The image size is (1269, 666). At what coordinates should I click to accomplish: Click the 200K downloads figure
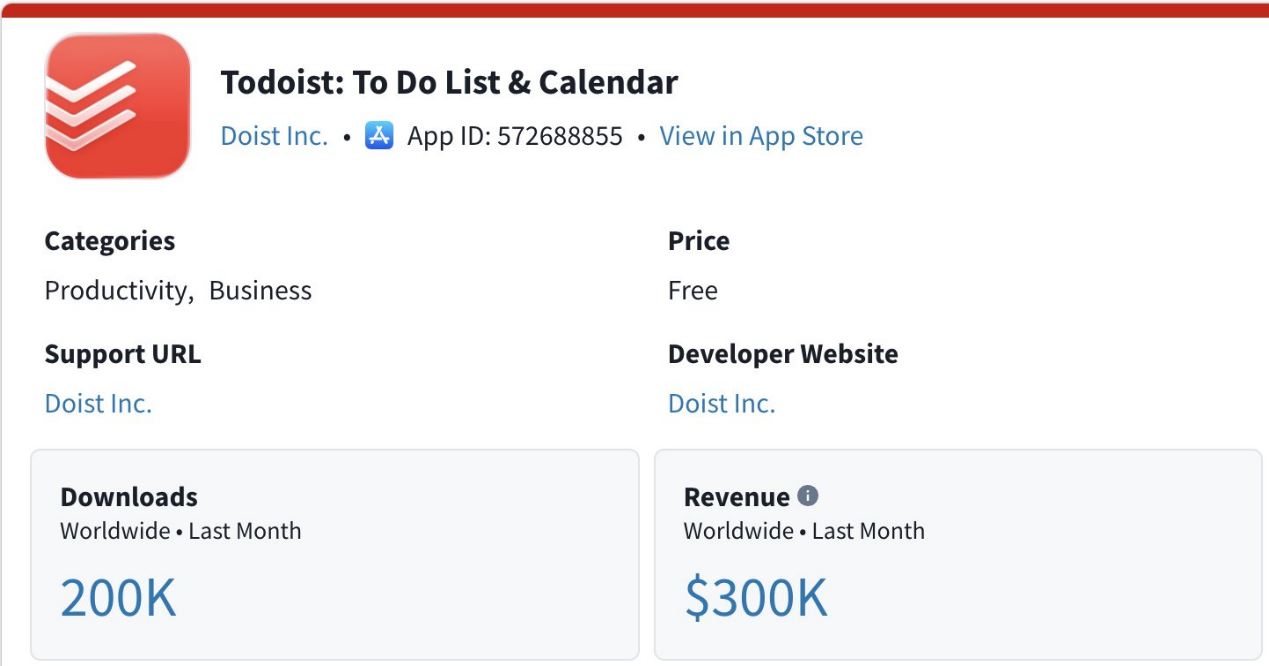[x=118, y=598]
